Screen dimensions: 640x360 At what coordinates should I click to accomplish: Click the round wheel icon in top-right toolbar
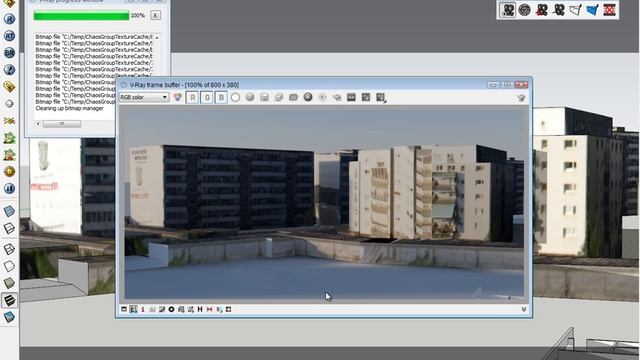pos(524,10)
